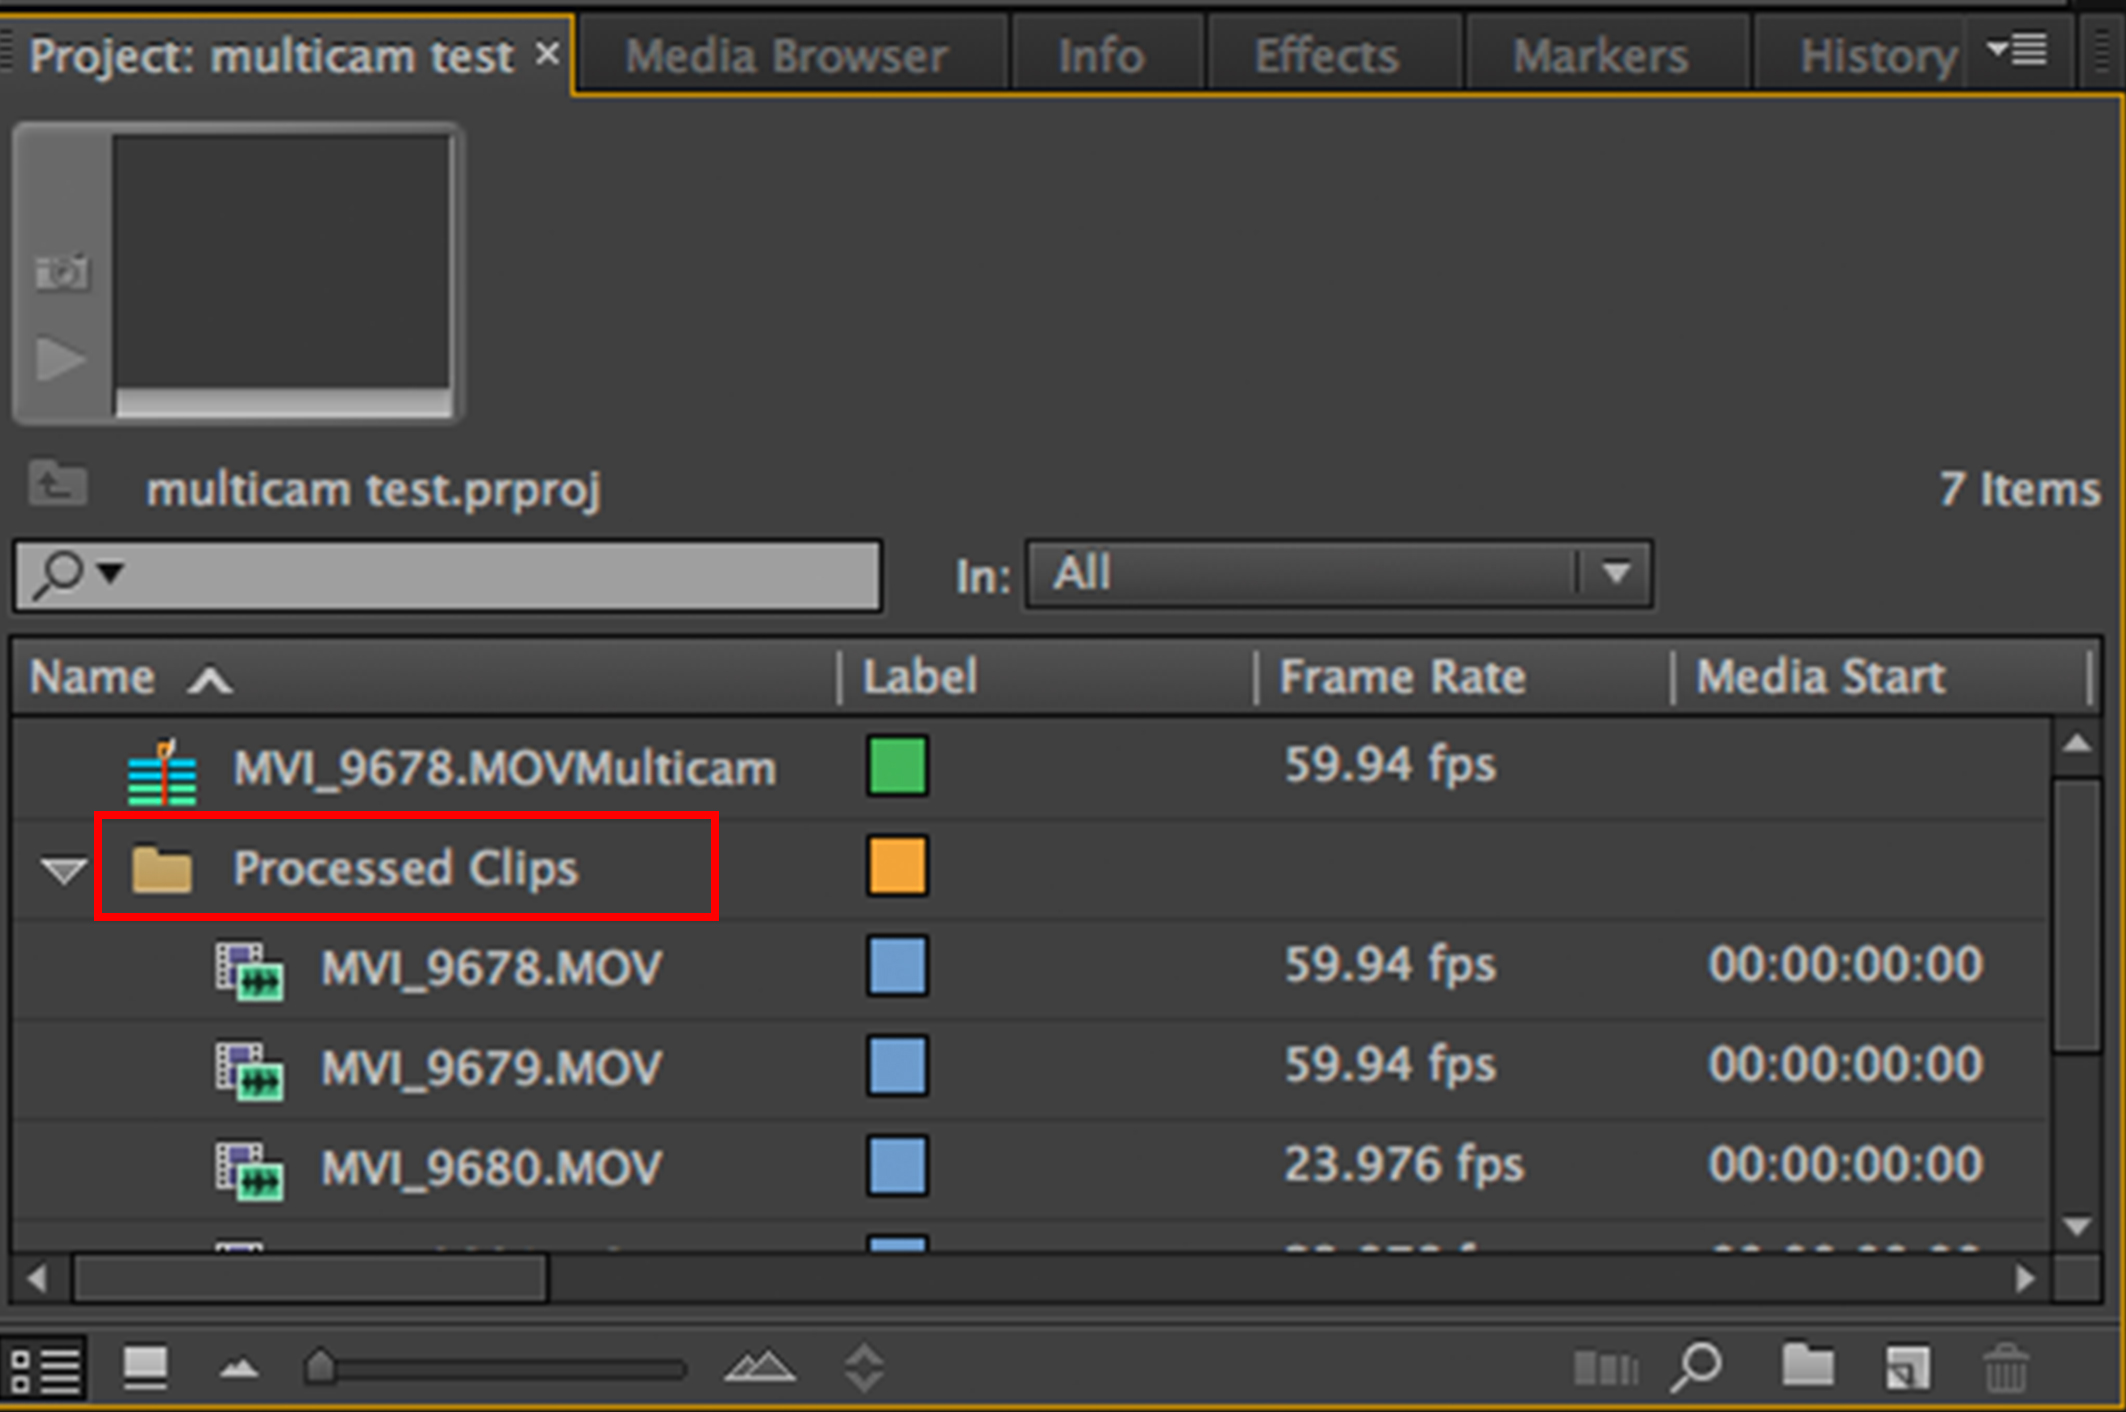The image size is (2126, 1412).
Task: Click the Find magnifier icon in bottom bar
Action: coord(1696,1367)
